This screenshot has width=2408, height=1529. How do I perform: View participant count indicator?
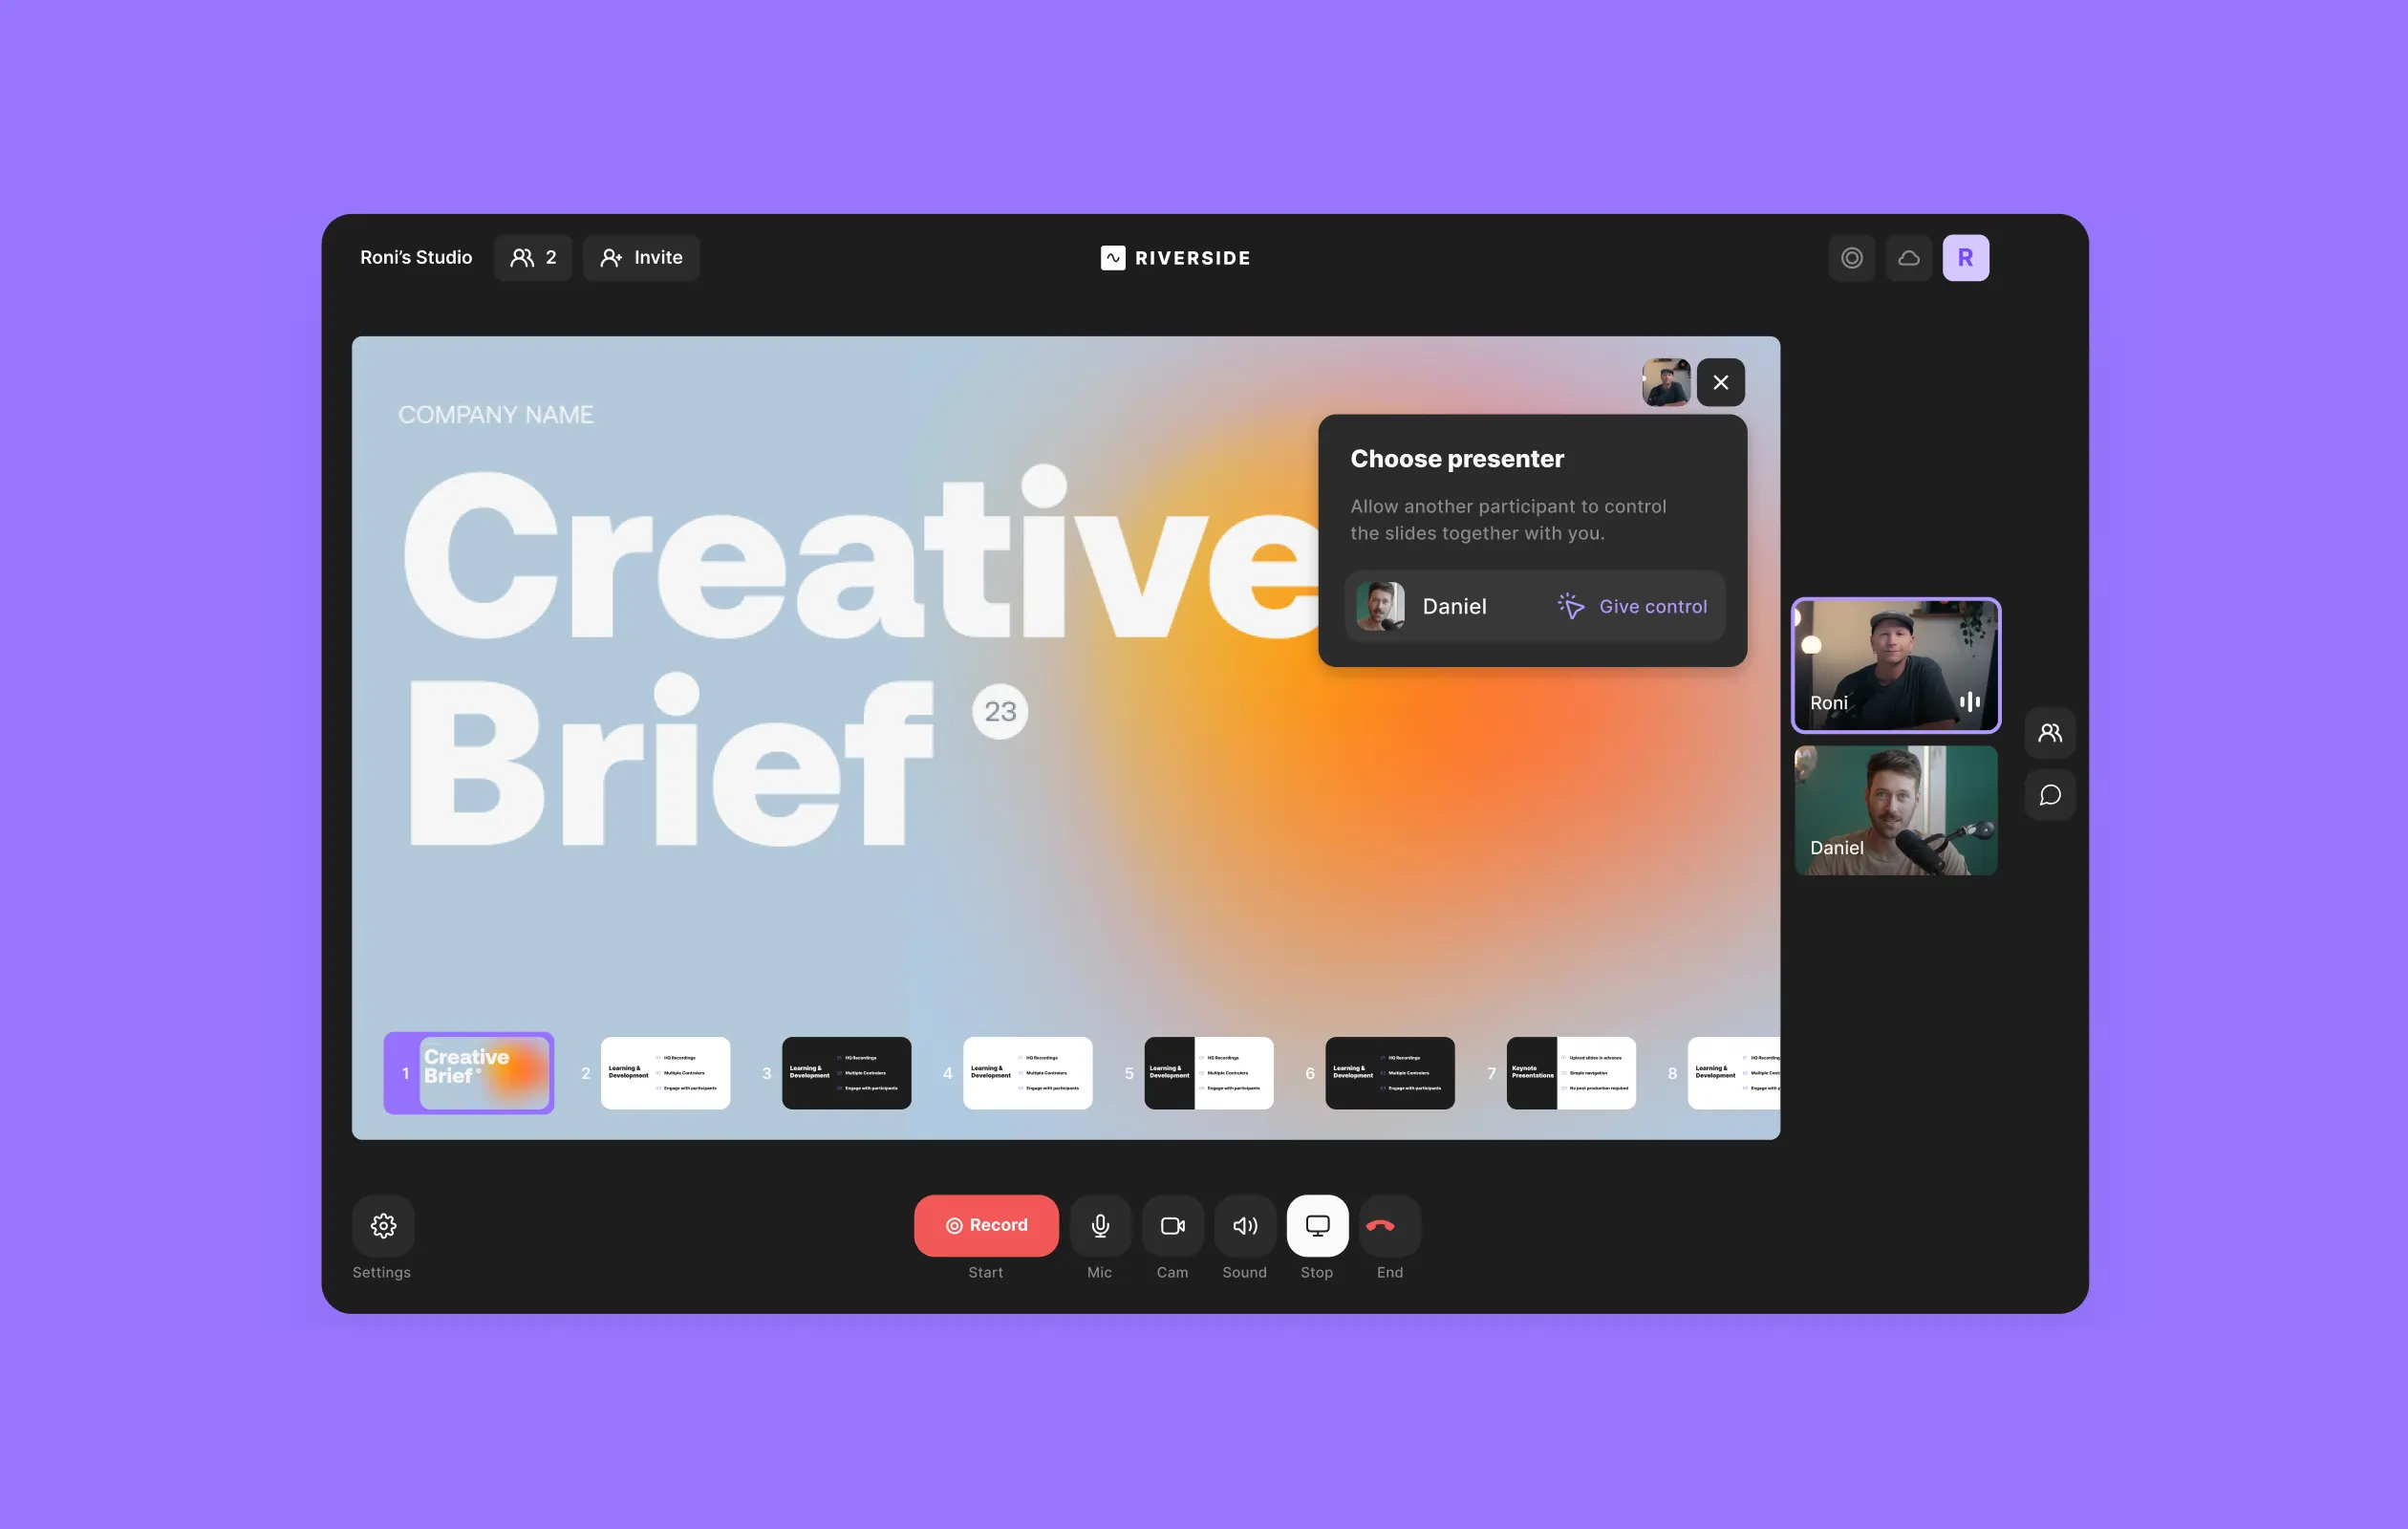point(532,258)
